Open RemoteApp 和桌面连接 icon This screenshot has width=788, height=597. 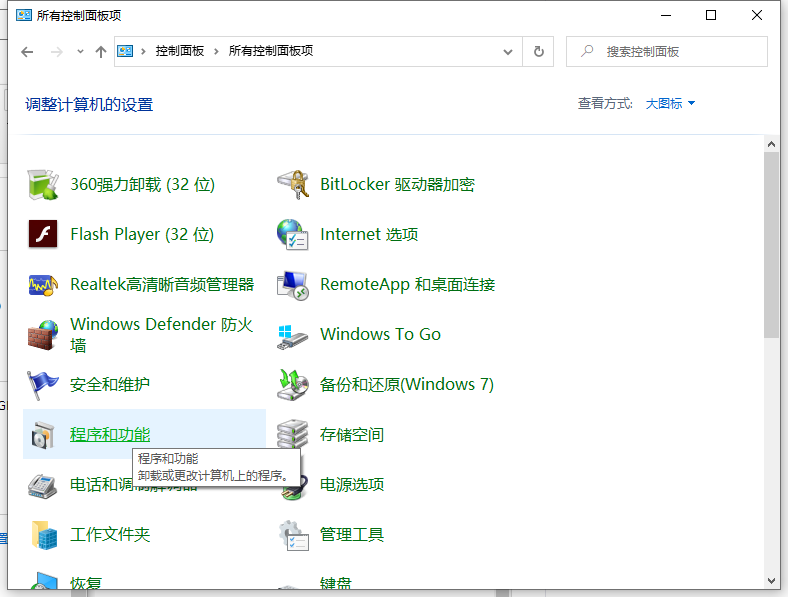tap(293, 285)
